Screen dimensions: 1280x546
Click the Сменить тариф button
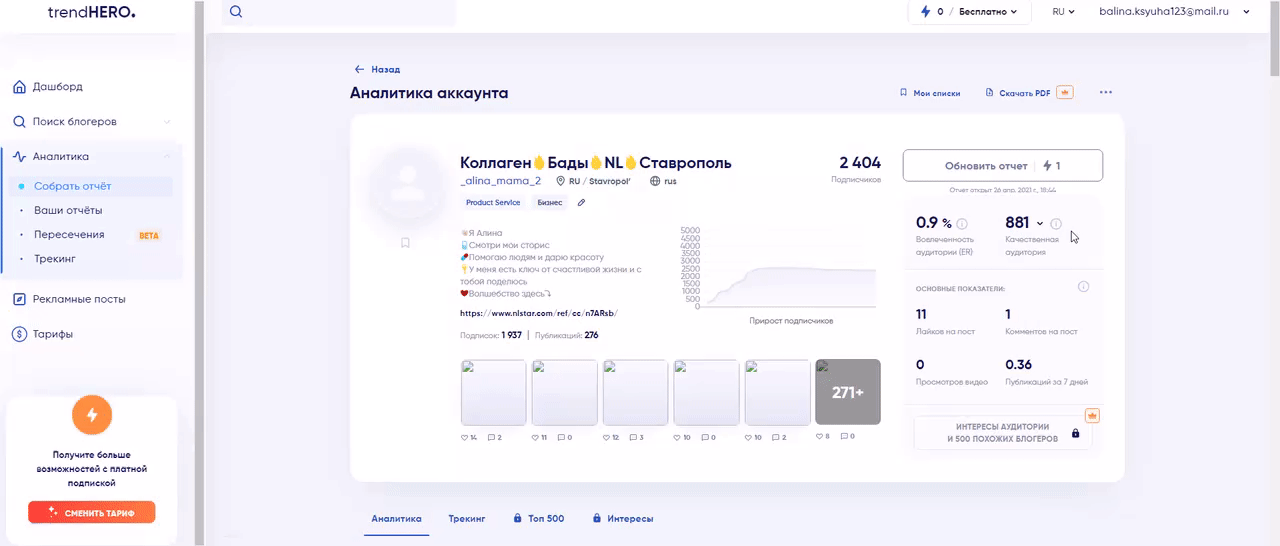[92, 513]
